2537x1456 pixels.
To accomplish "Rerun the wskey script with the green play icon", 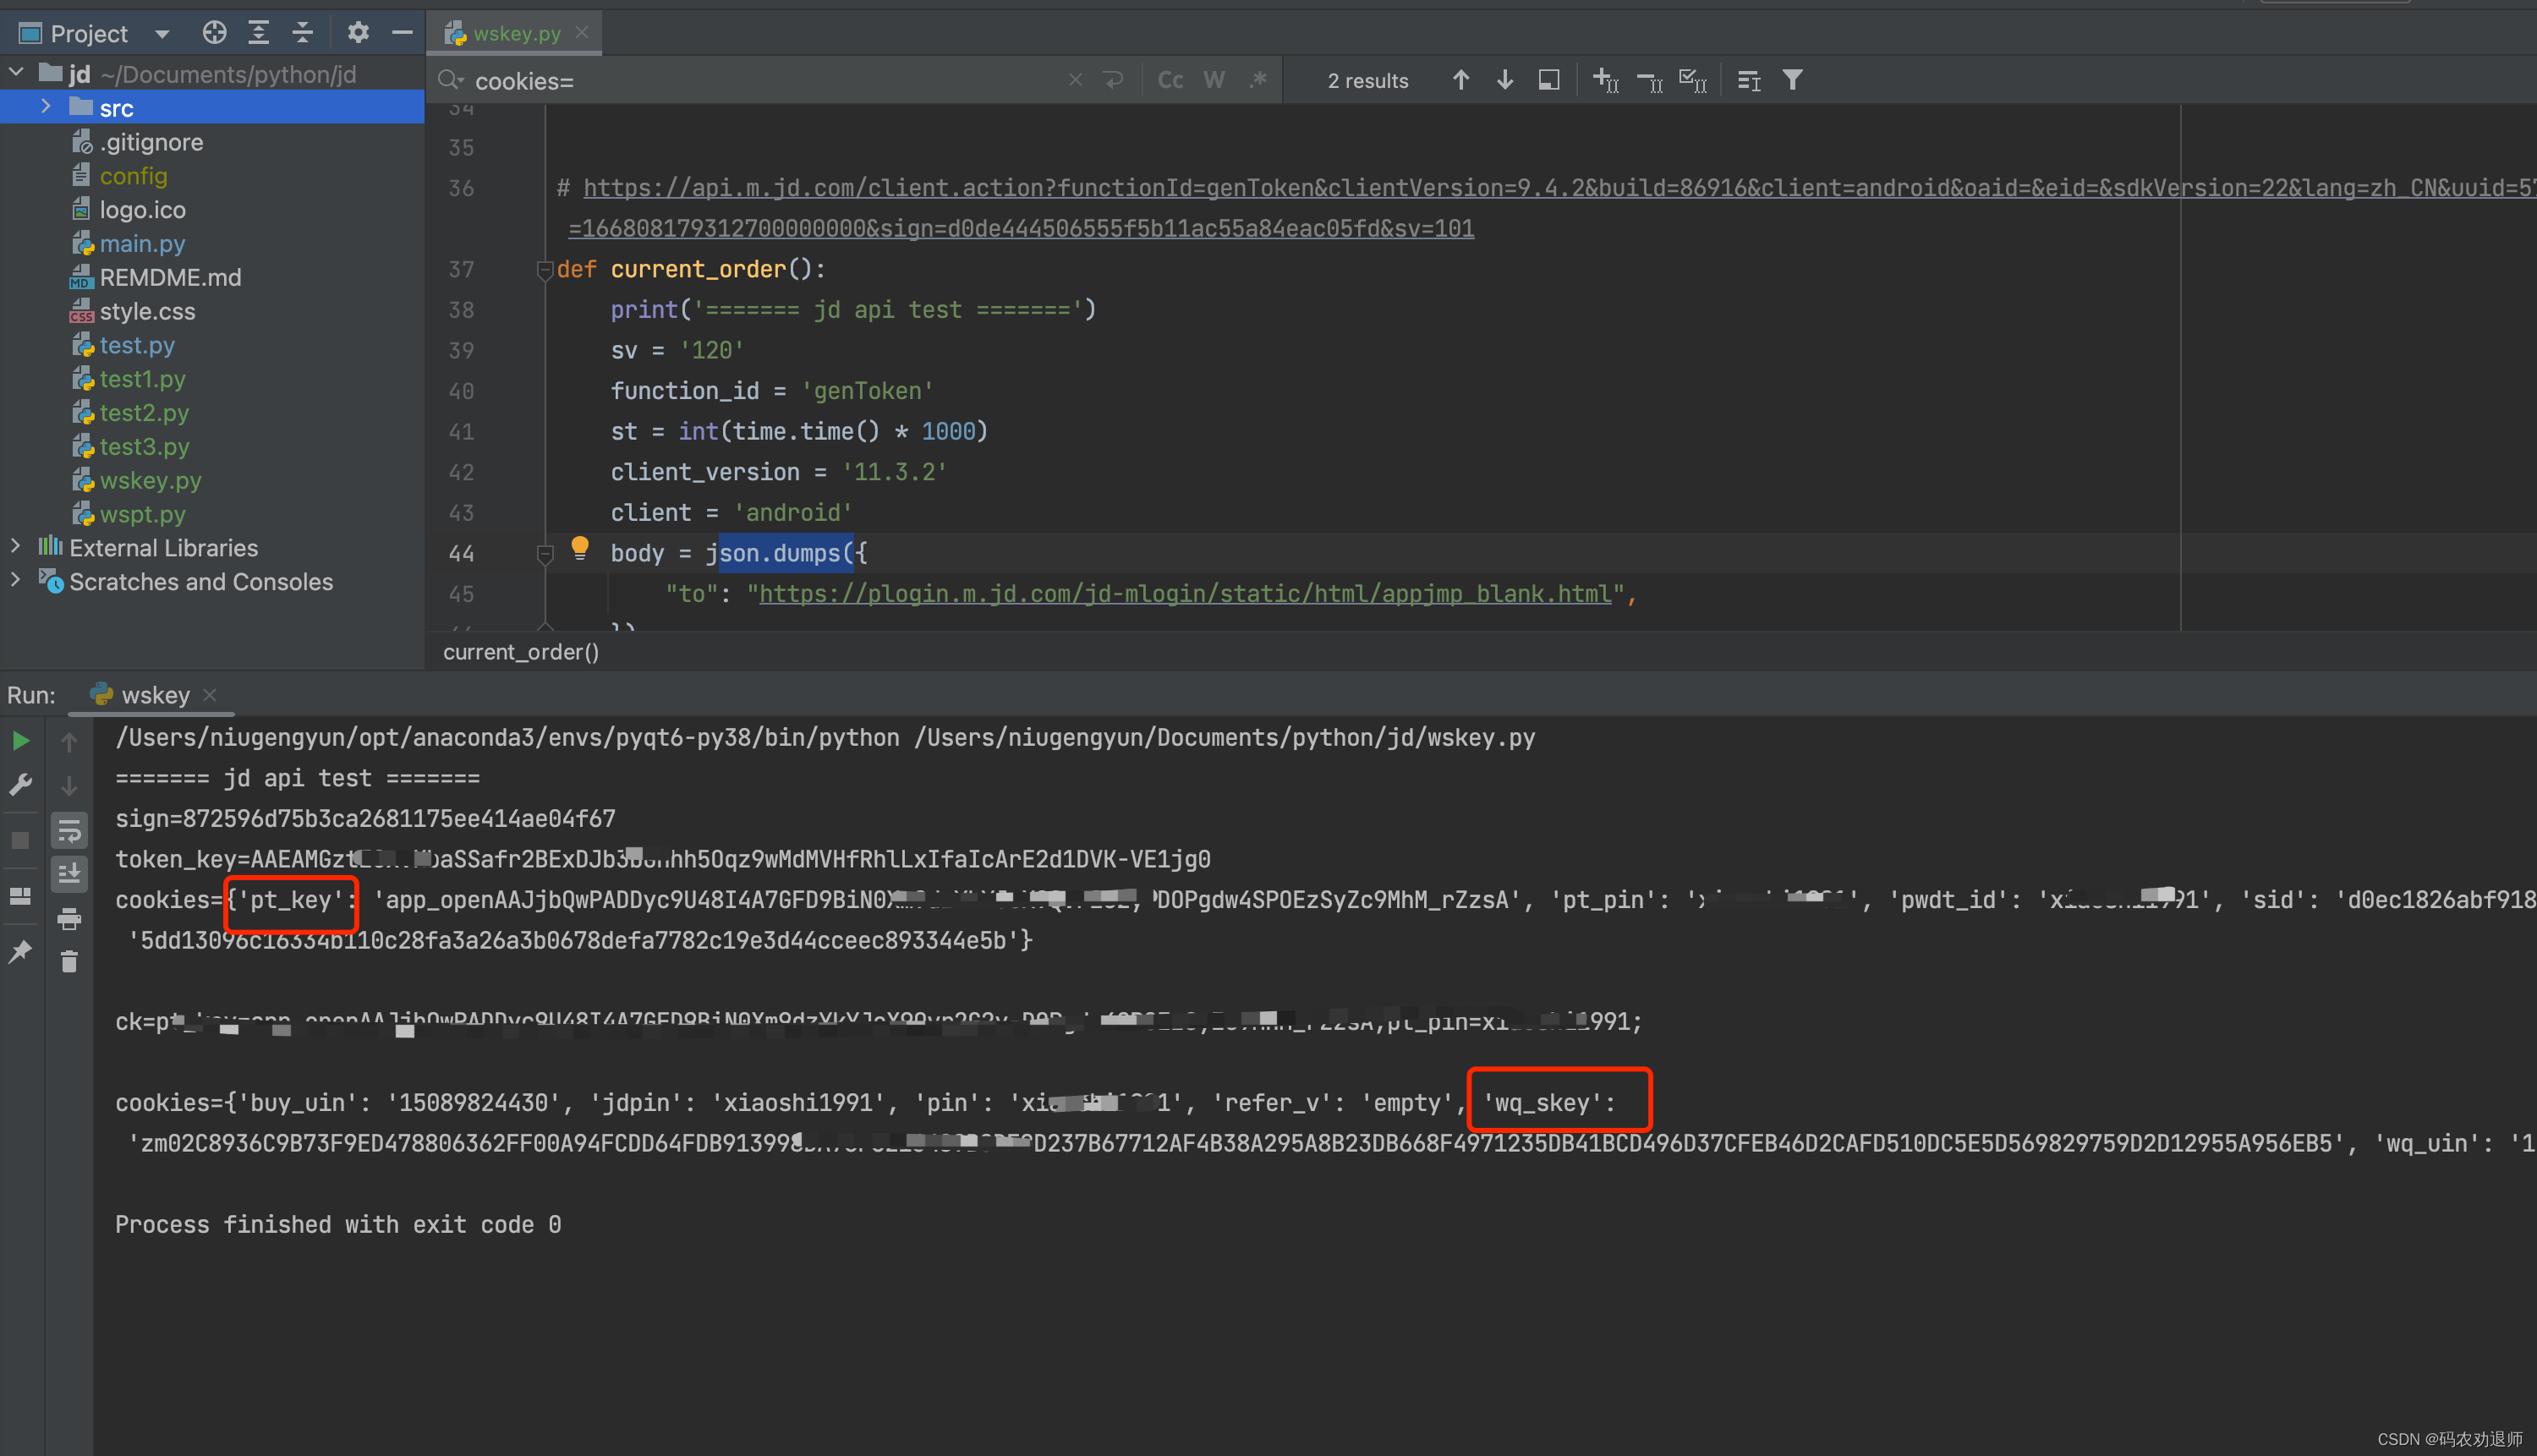I will click(22, 741).
